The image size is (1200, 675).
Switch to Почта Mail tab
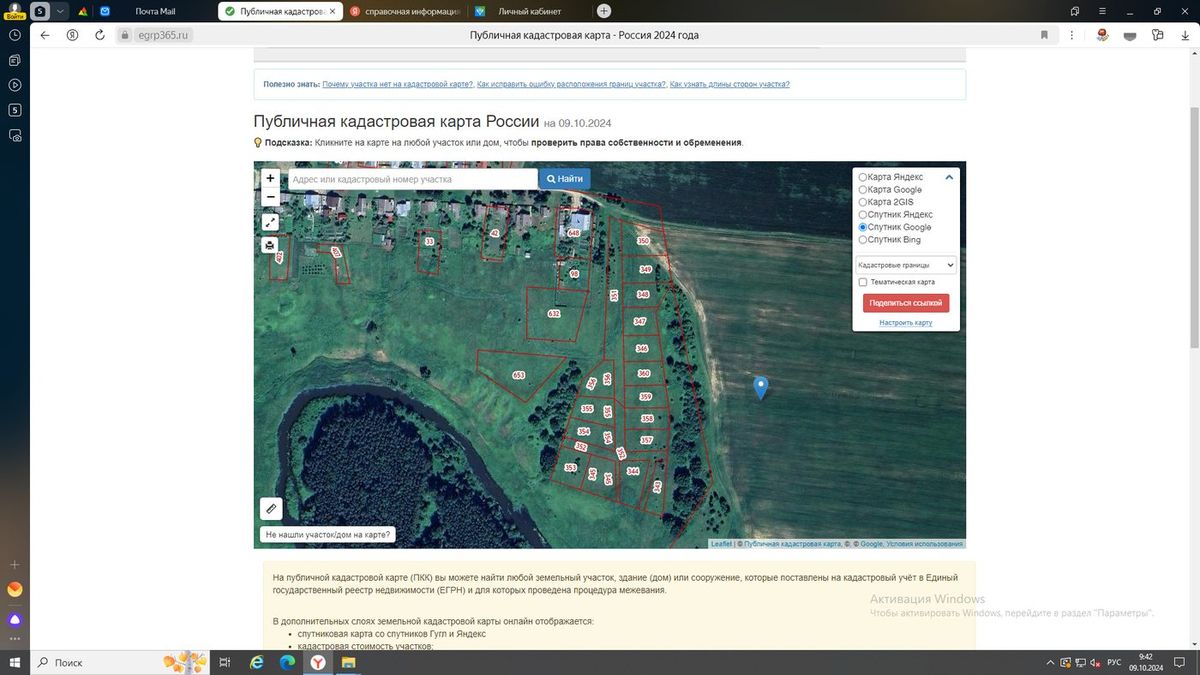click(155, 11)
